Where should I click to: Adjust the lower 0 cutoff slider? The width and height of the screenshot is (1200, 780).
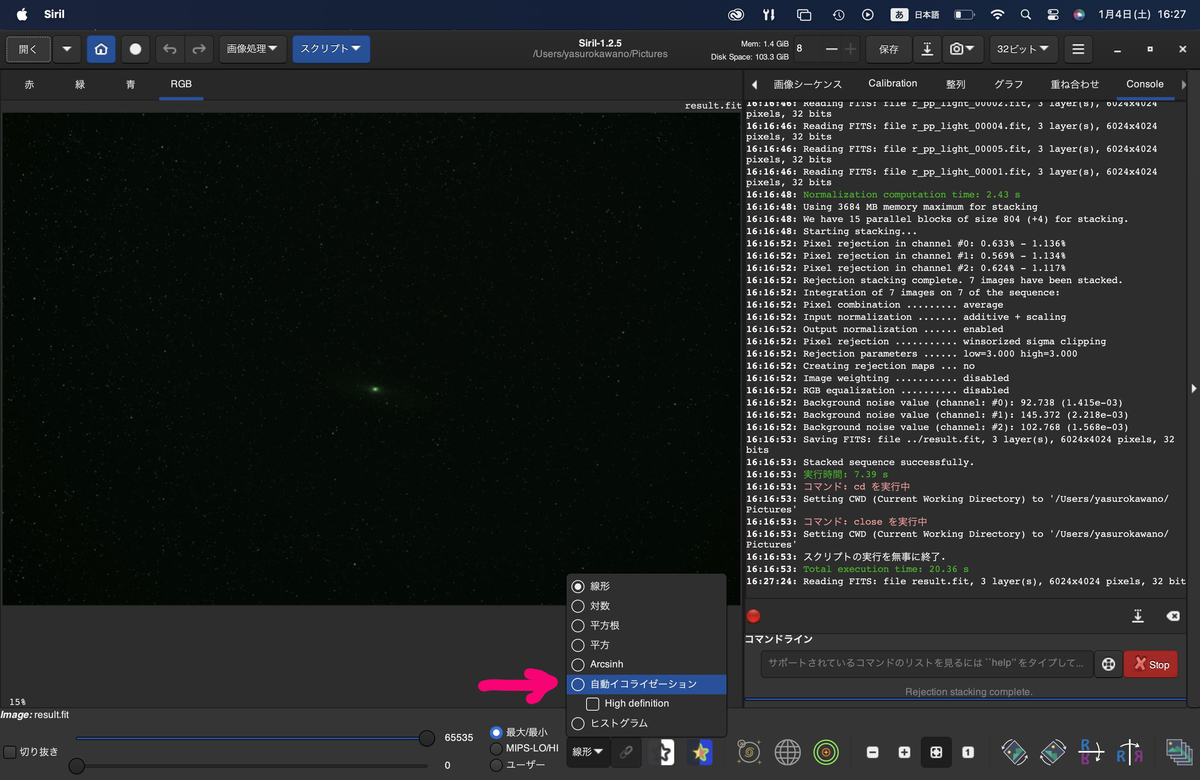(76, 766)
